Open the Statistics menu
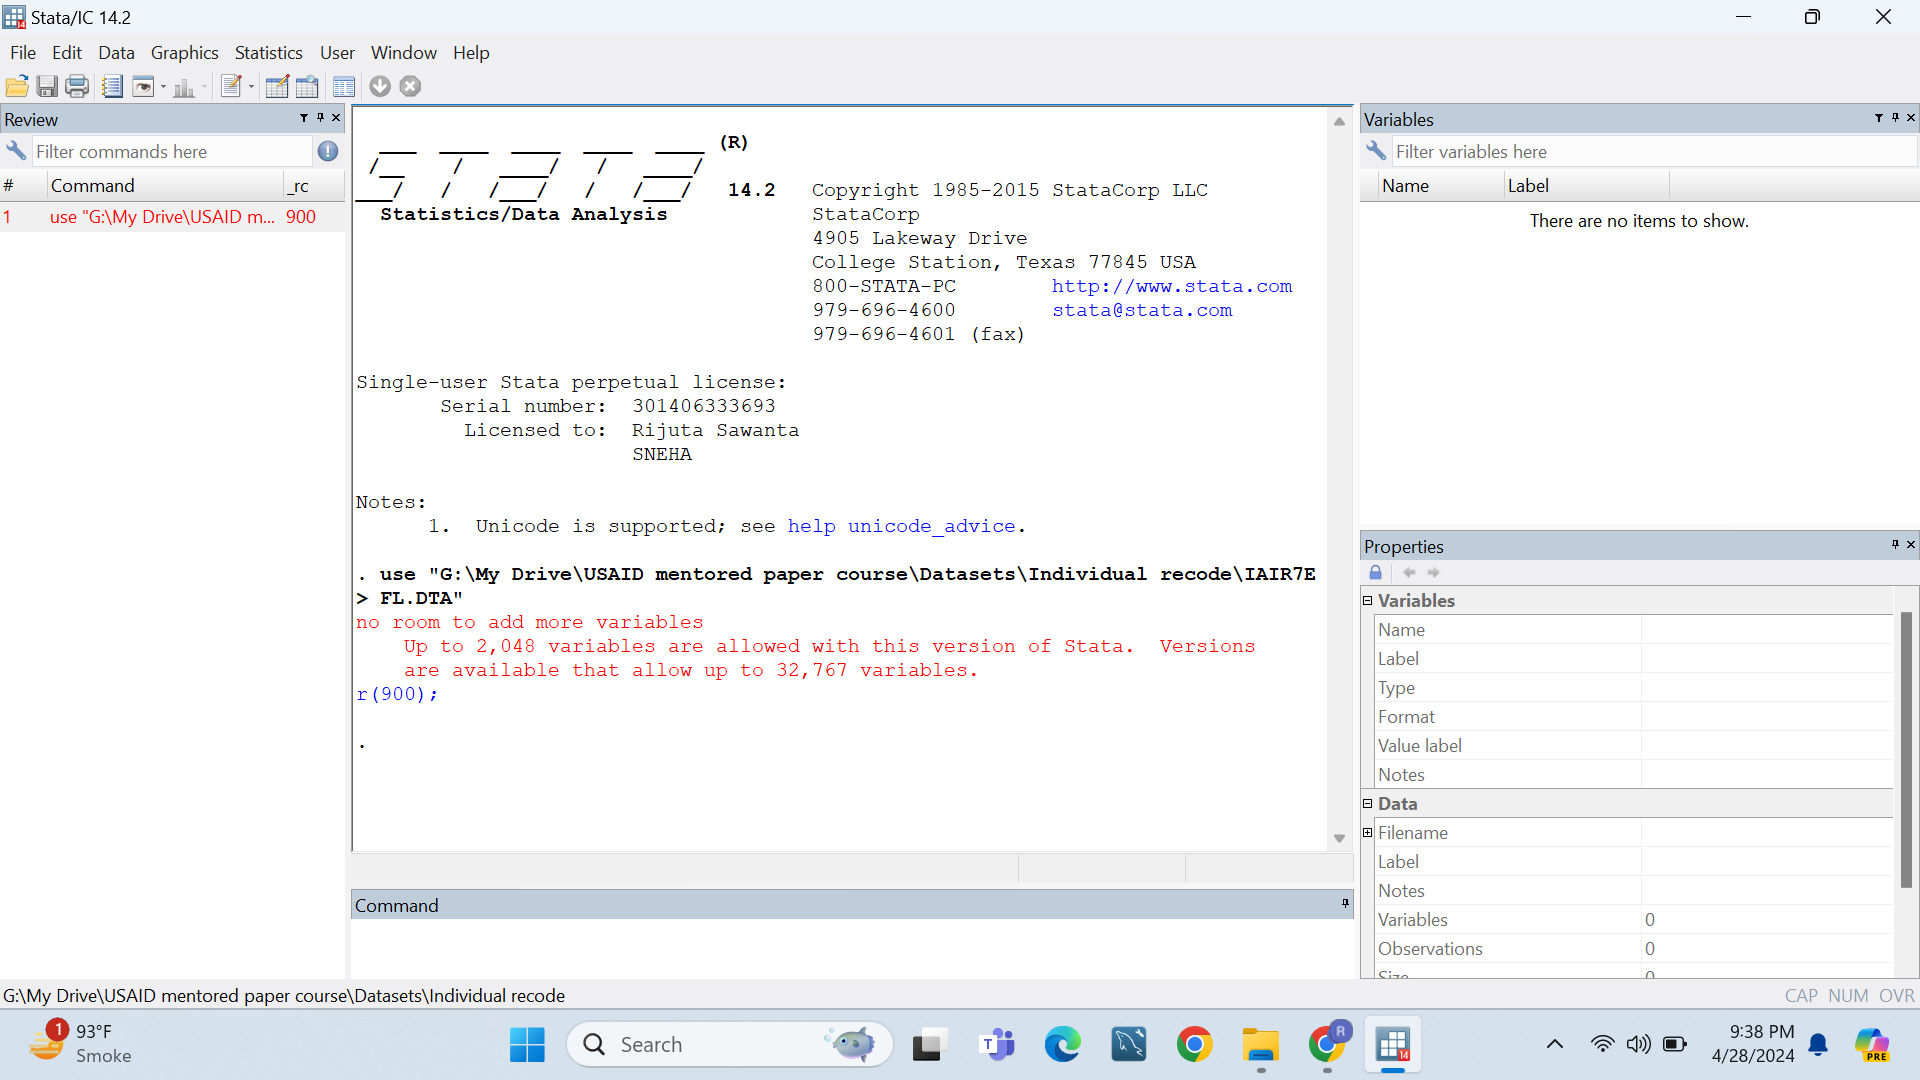 point(268,53)
